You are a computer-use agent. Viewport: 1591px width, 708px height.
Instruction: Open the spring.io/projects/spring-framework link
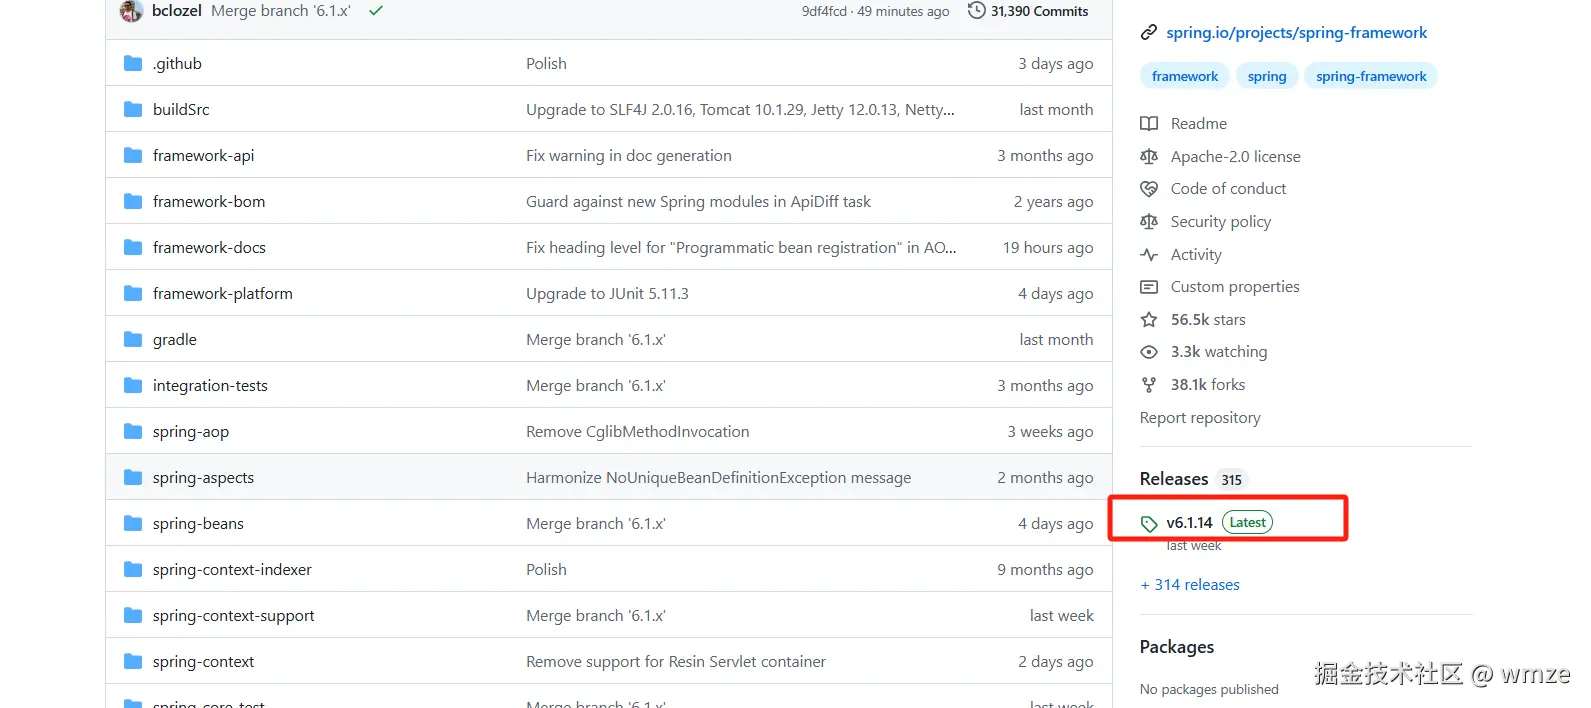point(1296,33)
